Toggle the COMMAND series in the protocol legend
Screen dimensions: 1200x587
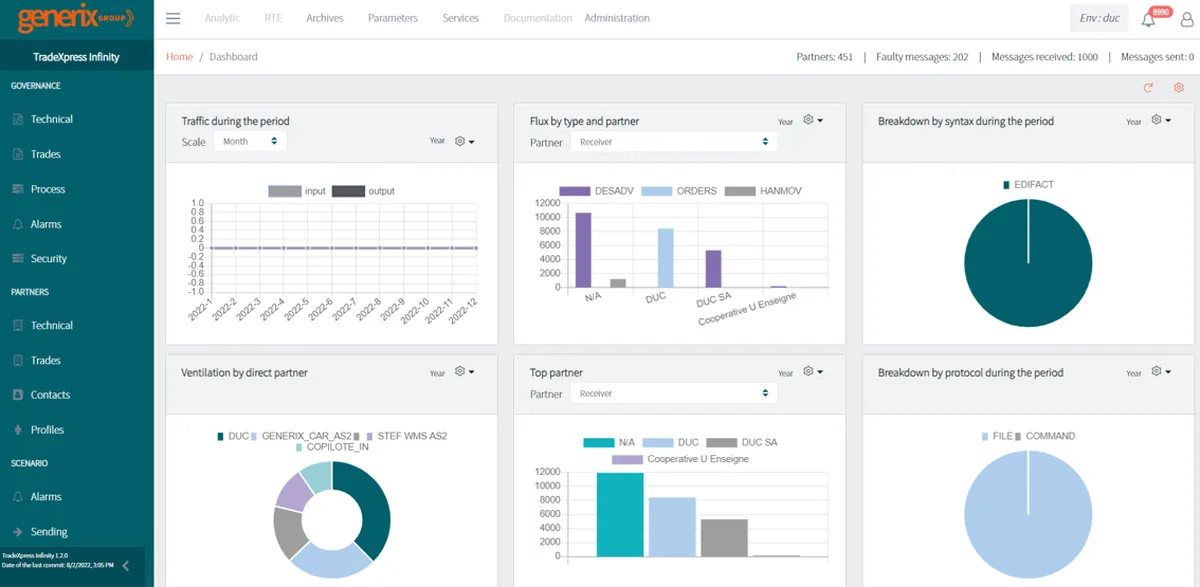tap(1045, 436)
